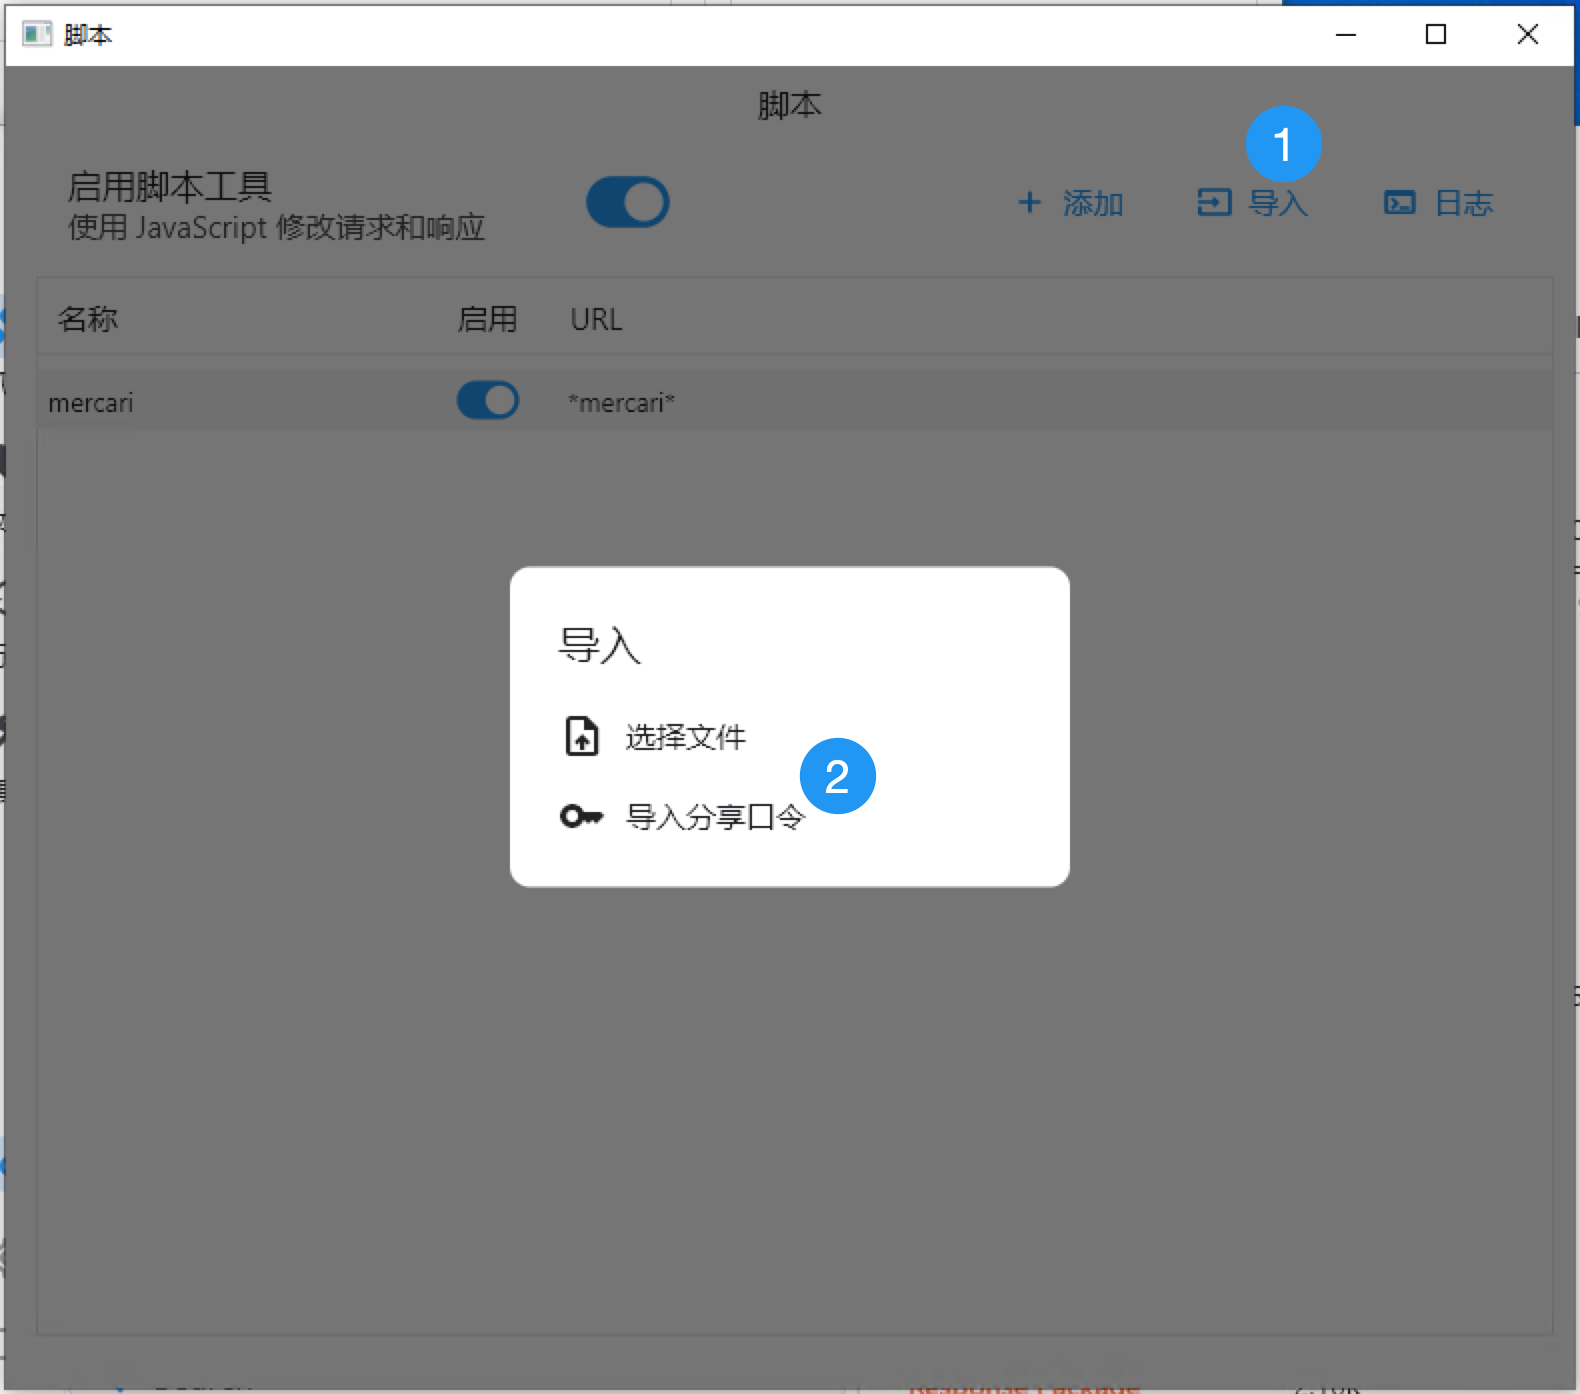The image size is (1580, 1394).
Task: Click the blue badge numbered 1
Action: tap(1283, 144)
